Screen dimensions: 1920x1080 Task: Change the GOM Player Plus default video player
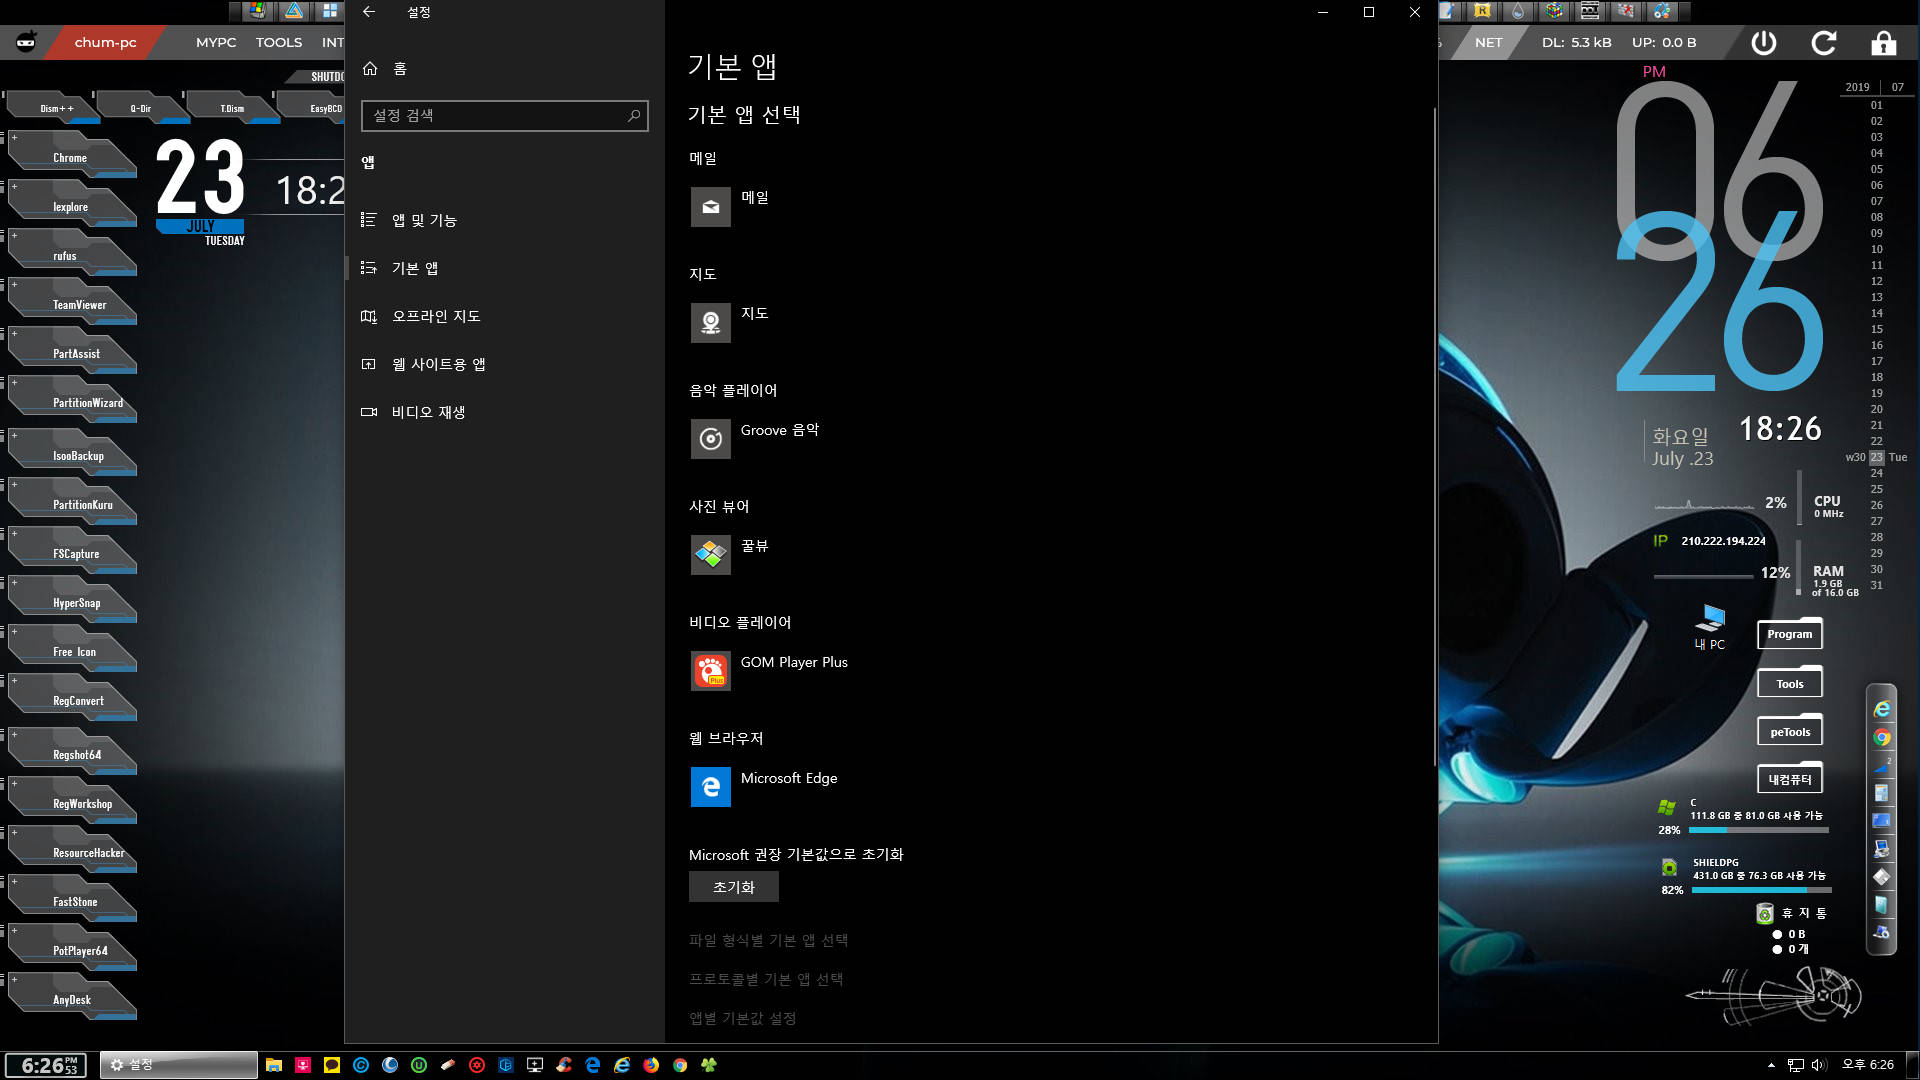(769, 671)
